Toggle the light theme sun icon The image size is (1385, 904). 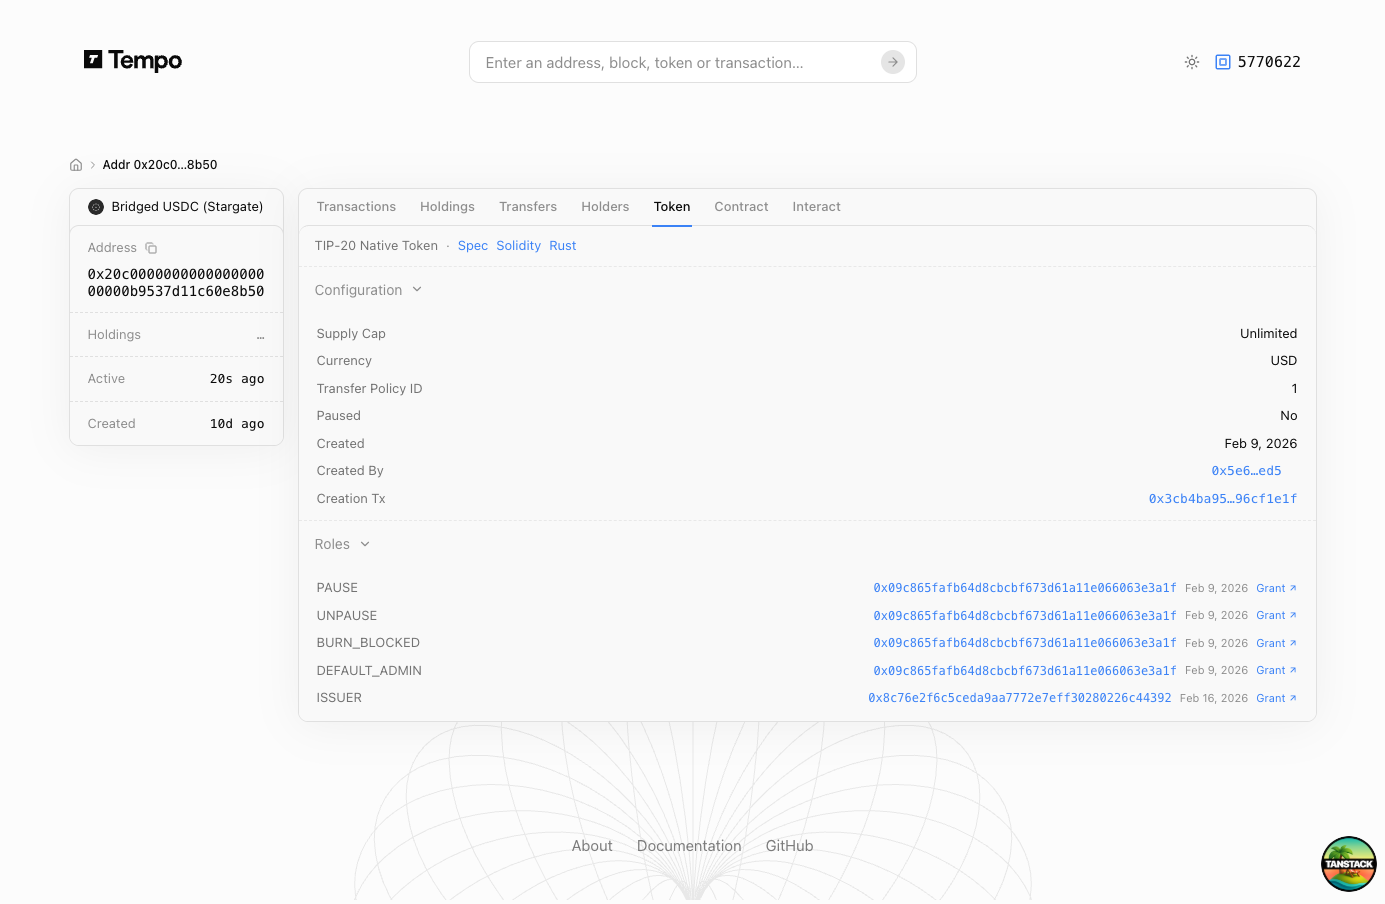point(1192,62)
